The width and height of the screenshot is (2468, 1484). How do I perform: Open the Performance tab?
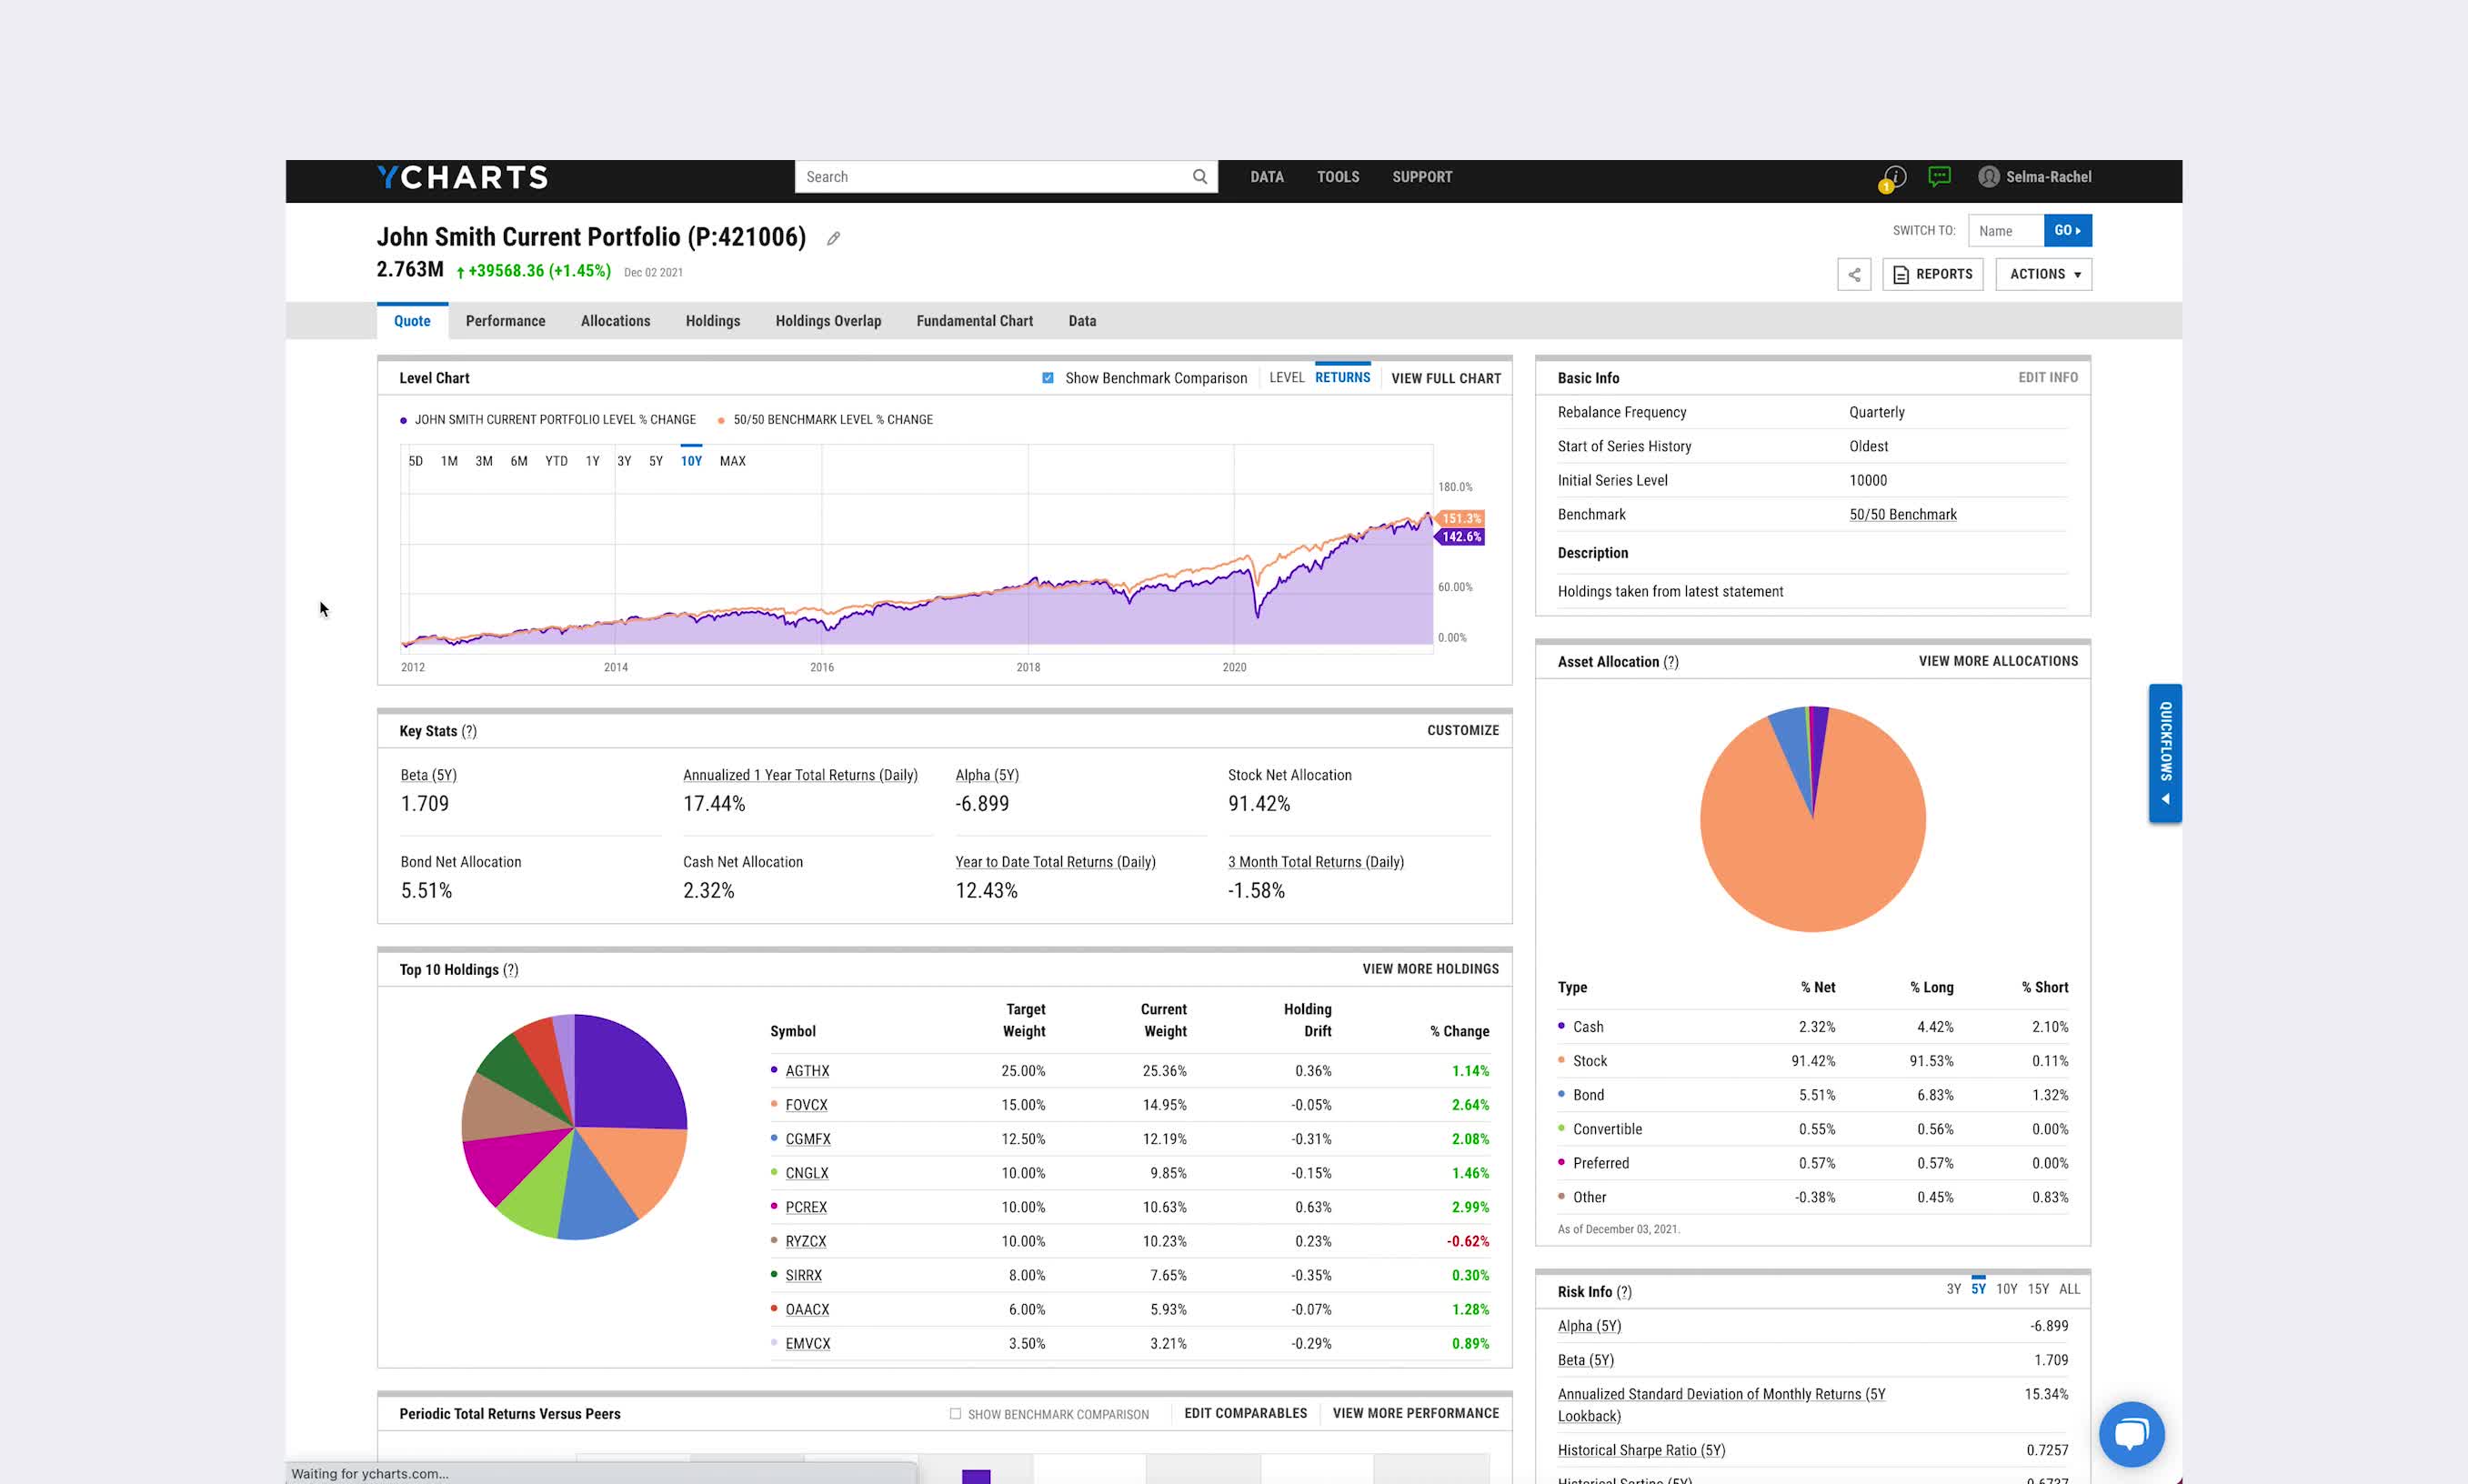(505, 321)
